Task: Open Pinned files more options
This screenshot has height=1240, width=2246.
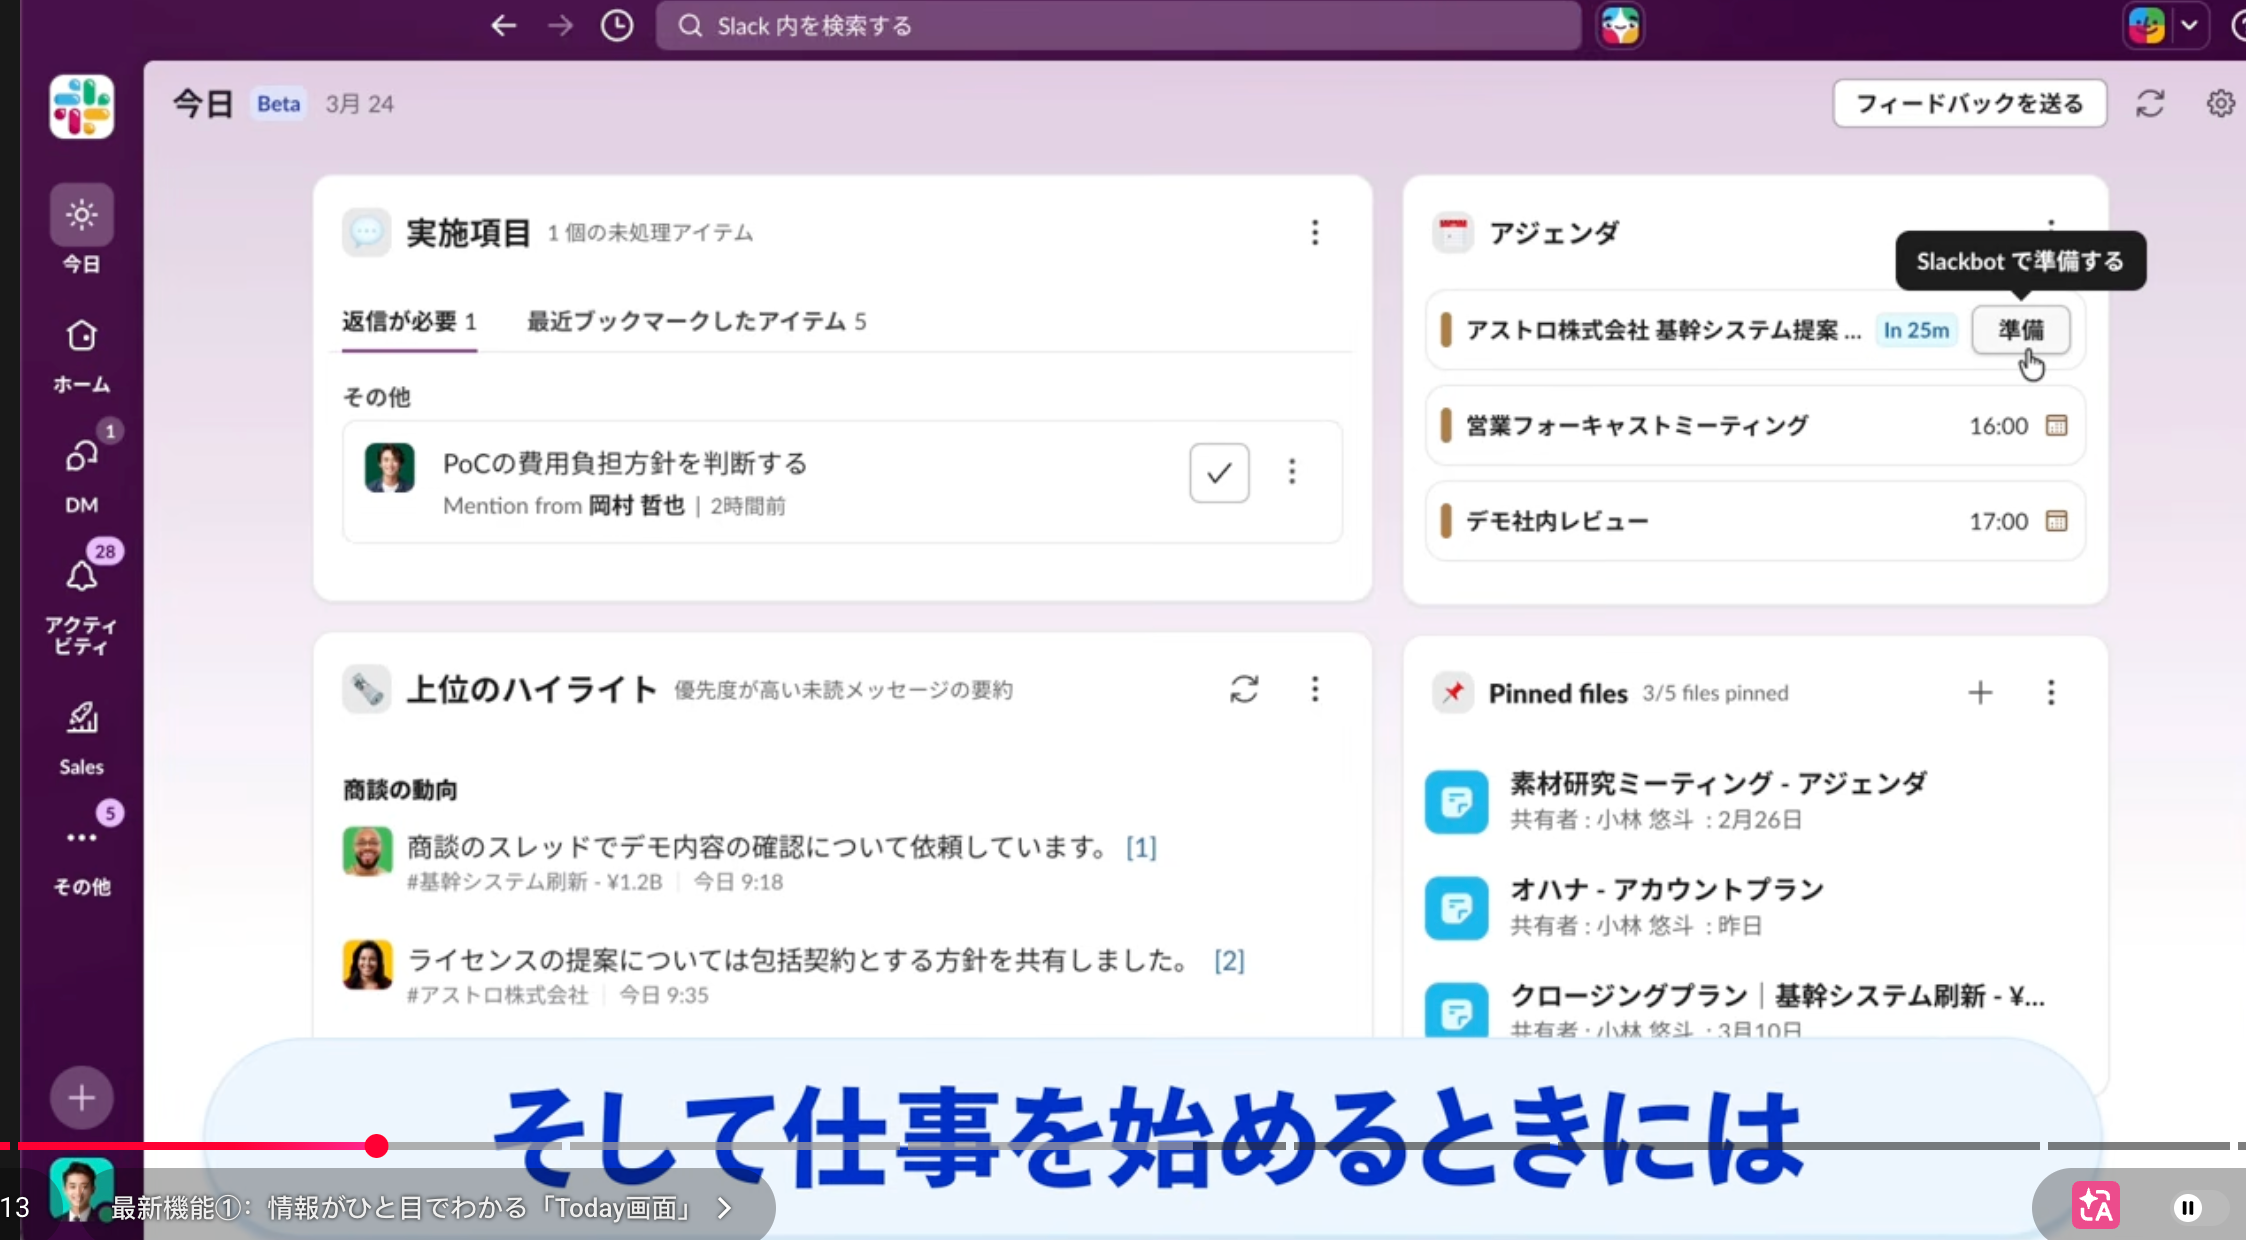Action: 2051,692
